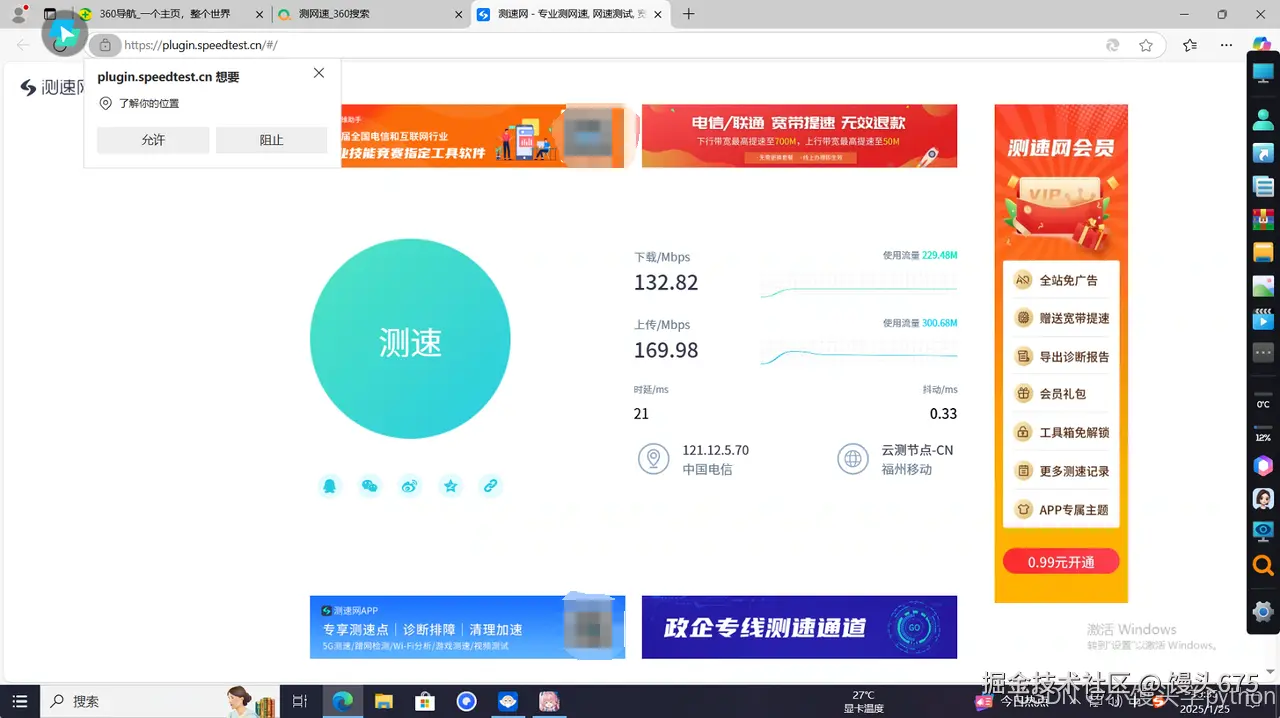This screenshot has height=718, width=1280.
Task: Open search from the Edge sidebar
Action: (1263, 564)
